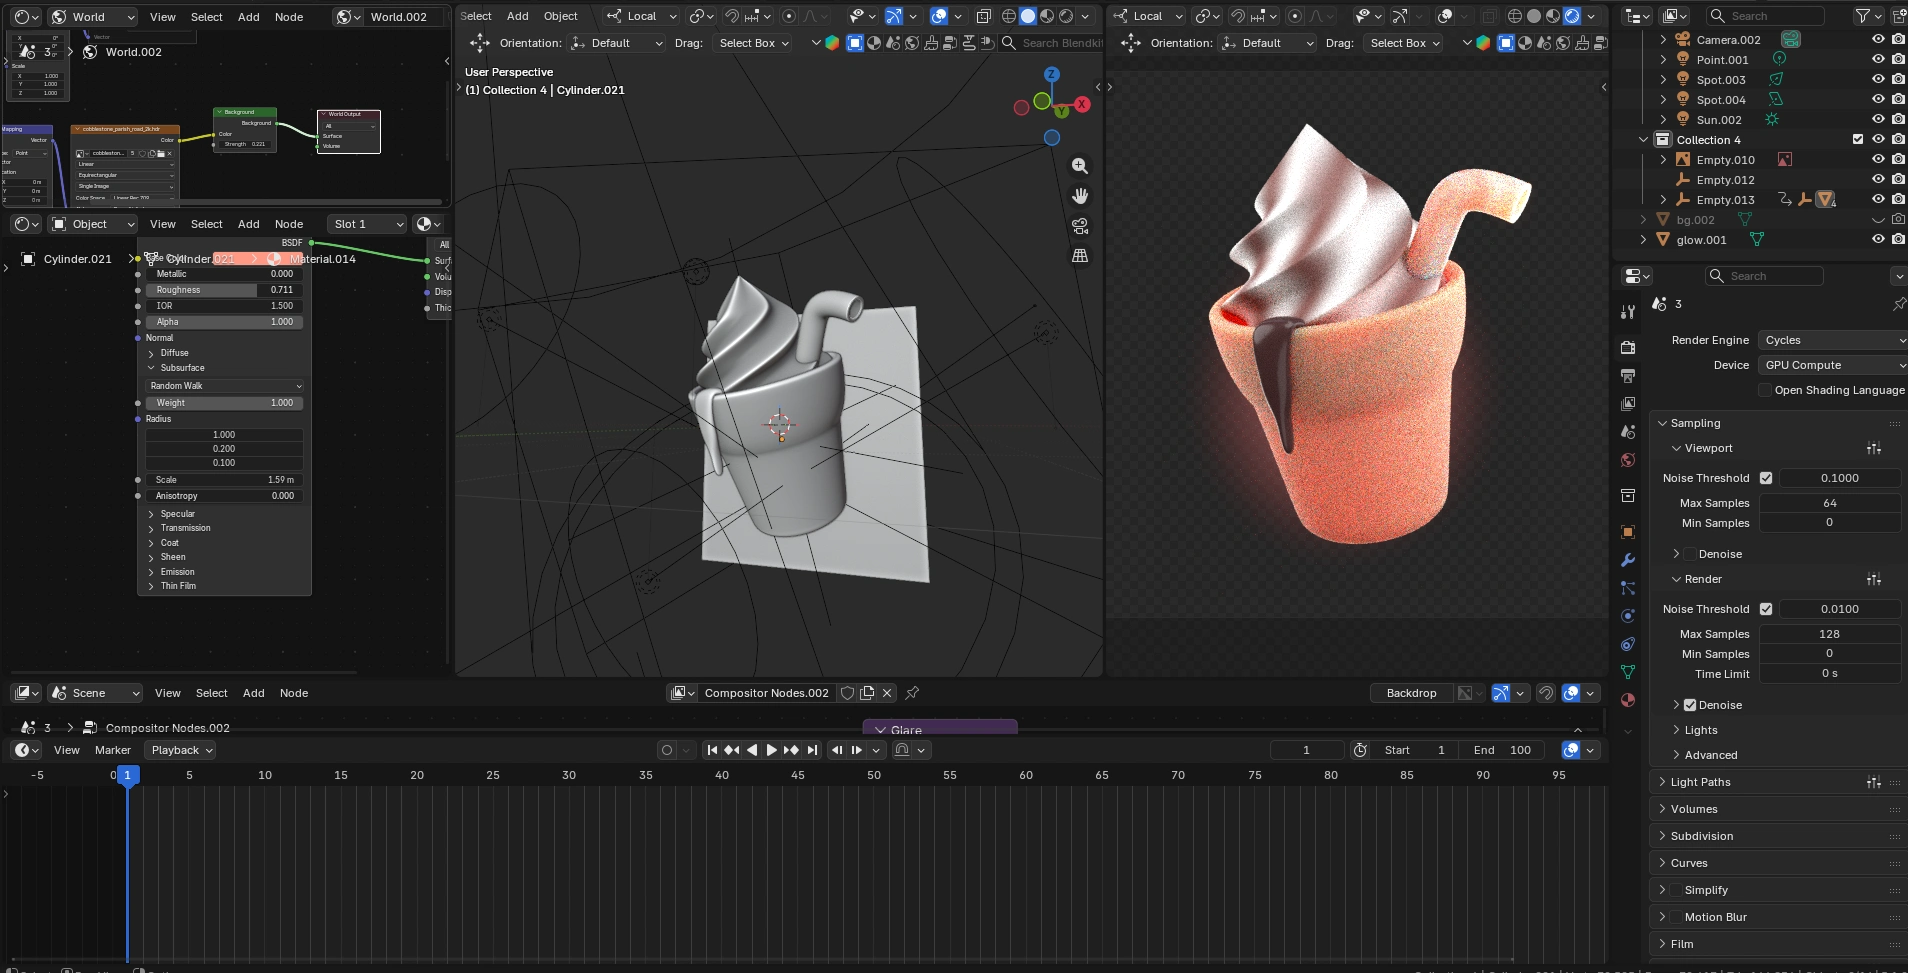Toggle fake user shield for Compositor Nodes.002

[848, 693]
